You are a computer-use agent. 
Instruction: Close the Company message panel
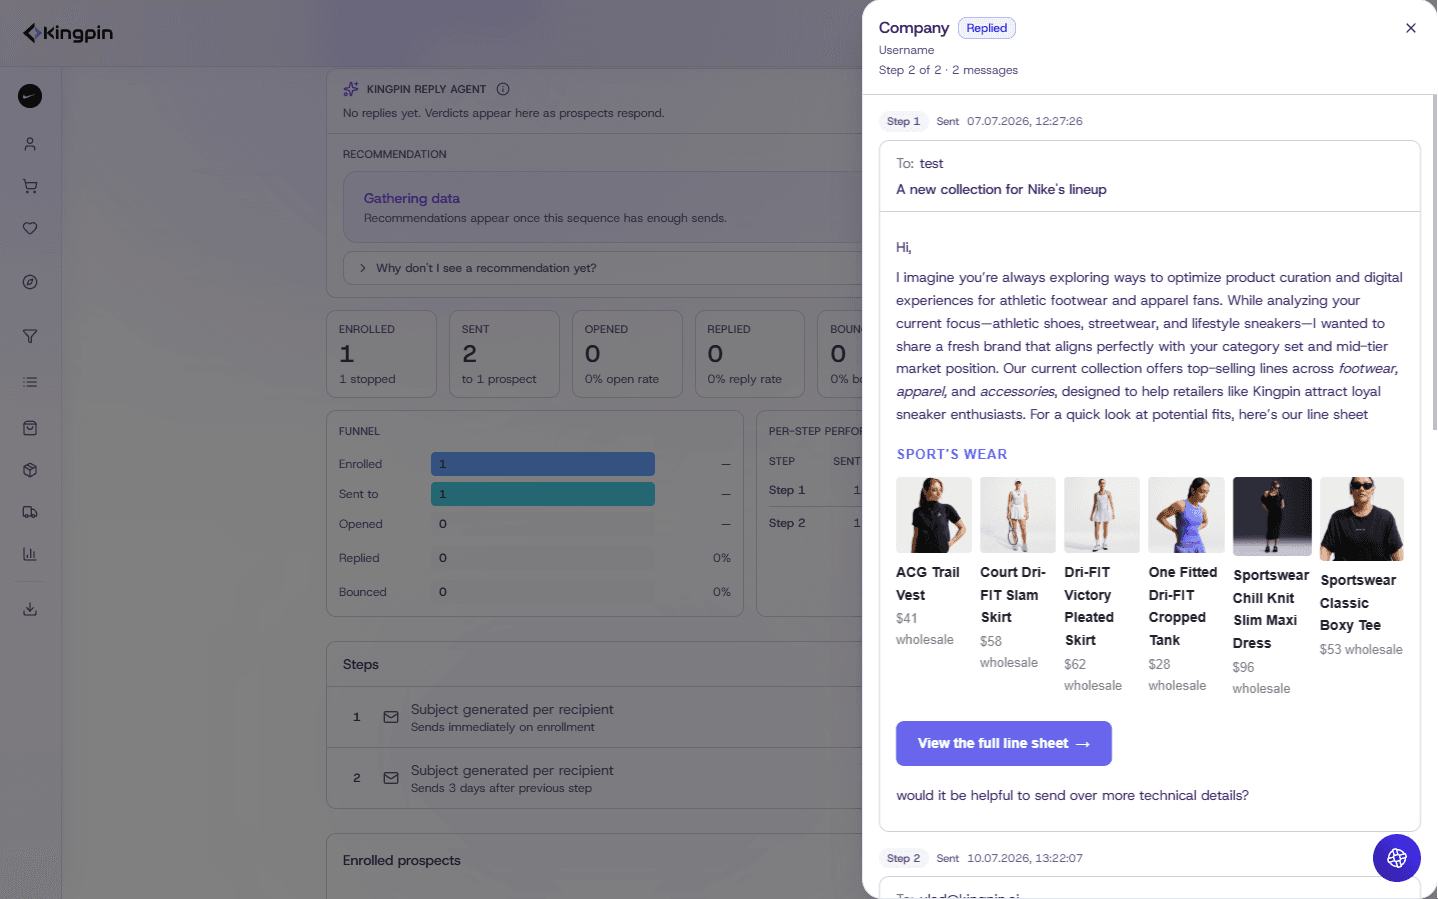[1411, 28]
